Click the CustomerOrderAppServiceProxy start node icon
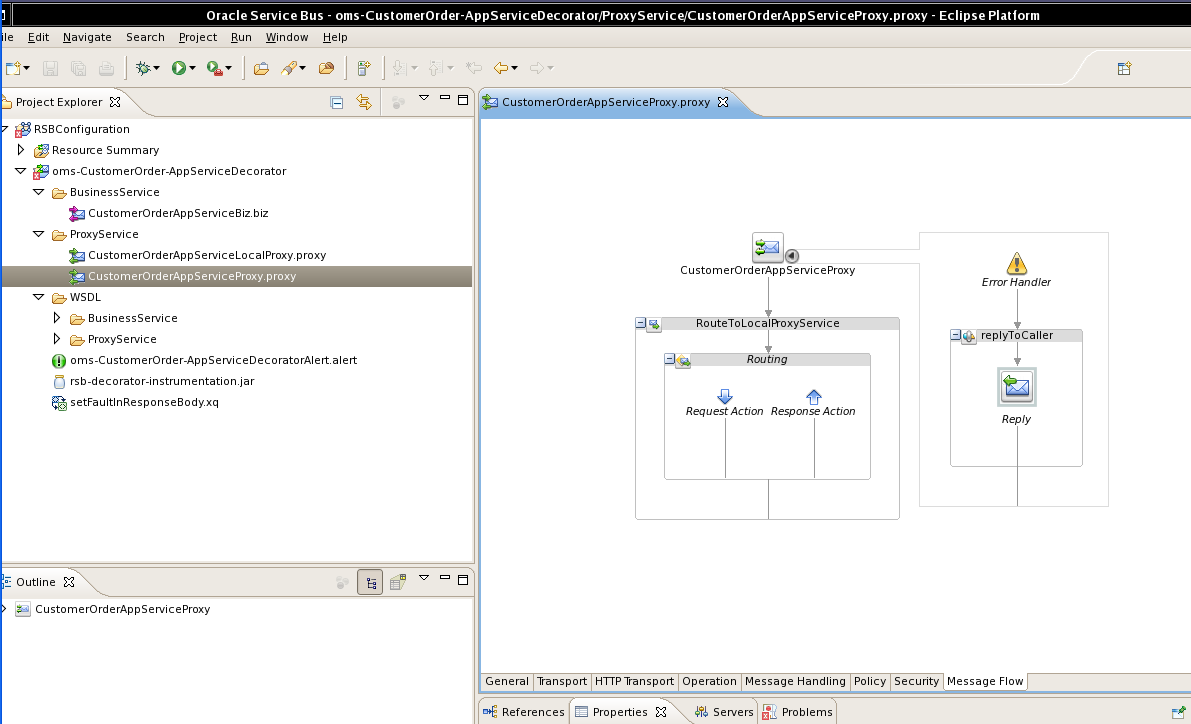1191x724 pixels. 767,248
